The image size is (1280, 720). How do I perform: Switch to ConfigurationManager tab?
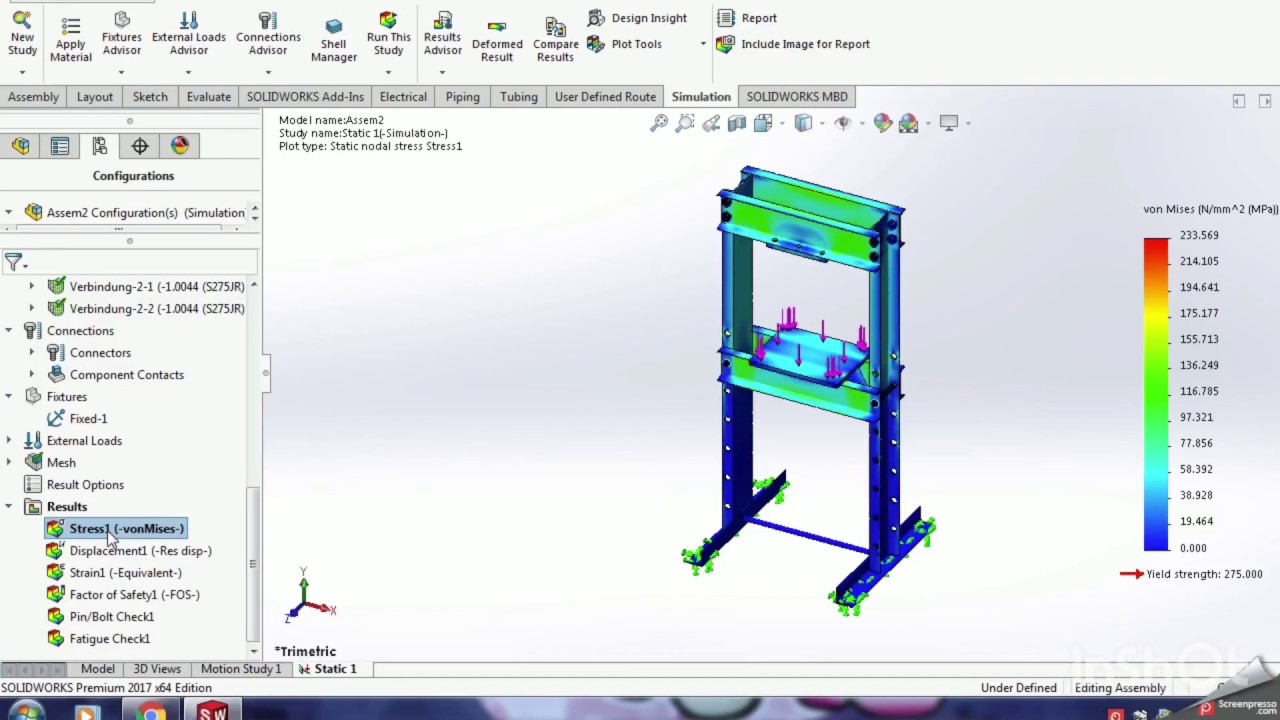(100, 146)
